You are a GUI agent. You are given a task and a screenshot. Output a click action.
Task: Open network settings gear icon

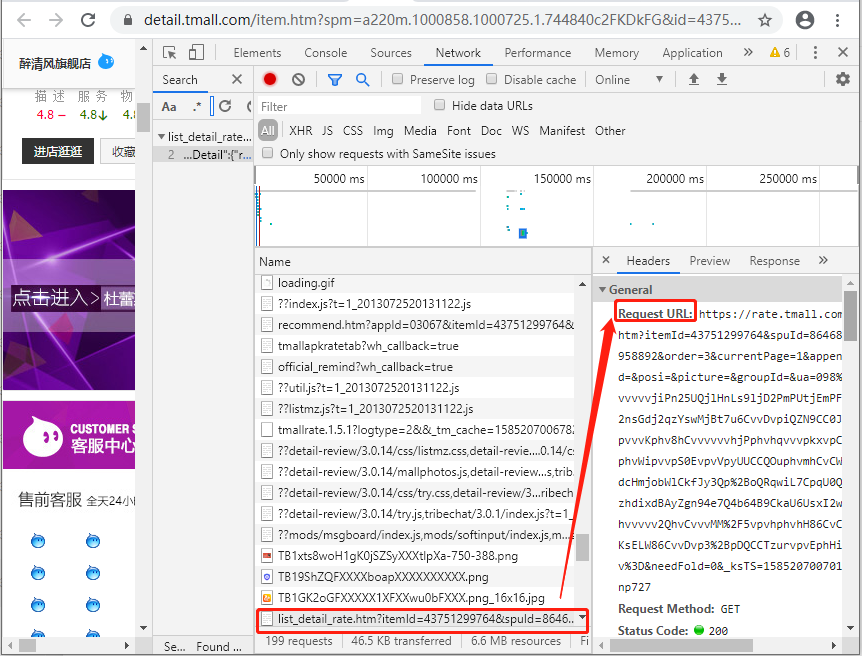click(x=843, y=79)
